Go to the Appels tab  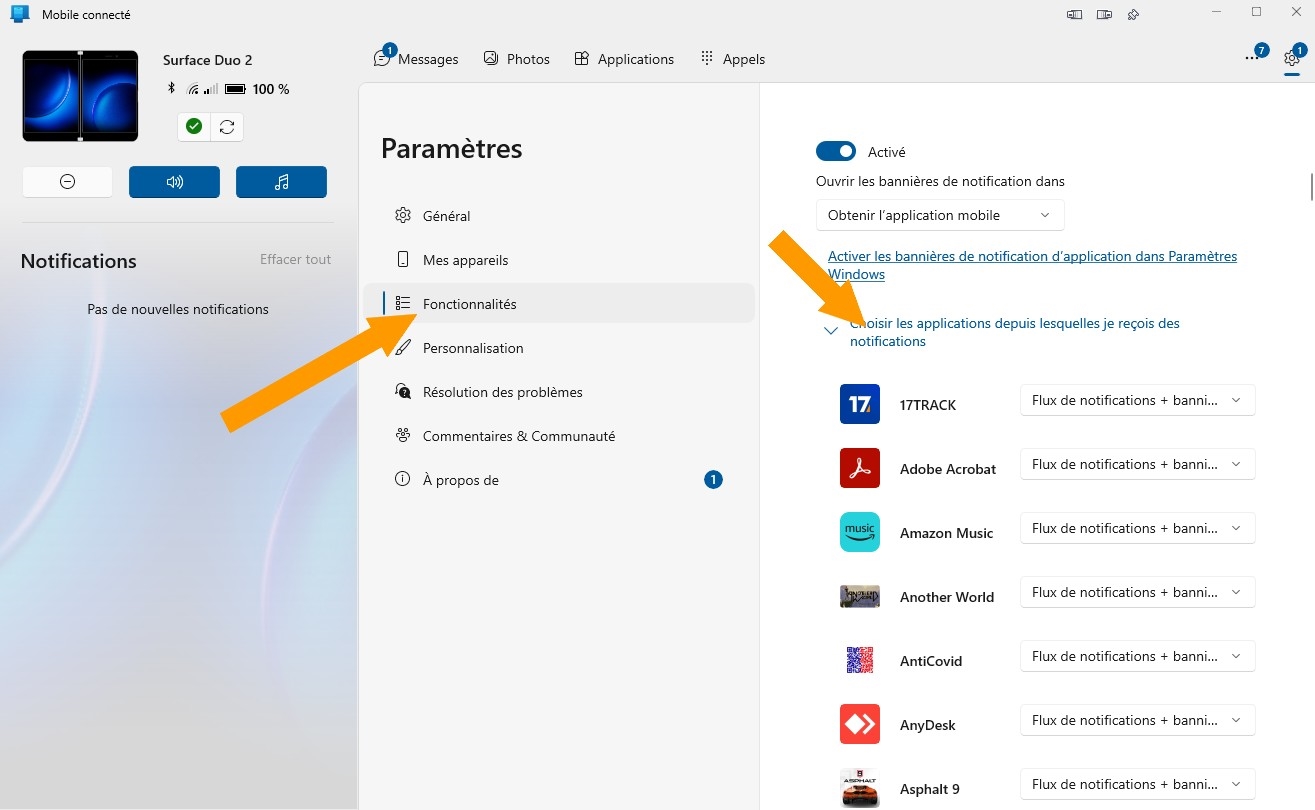732,59
